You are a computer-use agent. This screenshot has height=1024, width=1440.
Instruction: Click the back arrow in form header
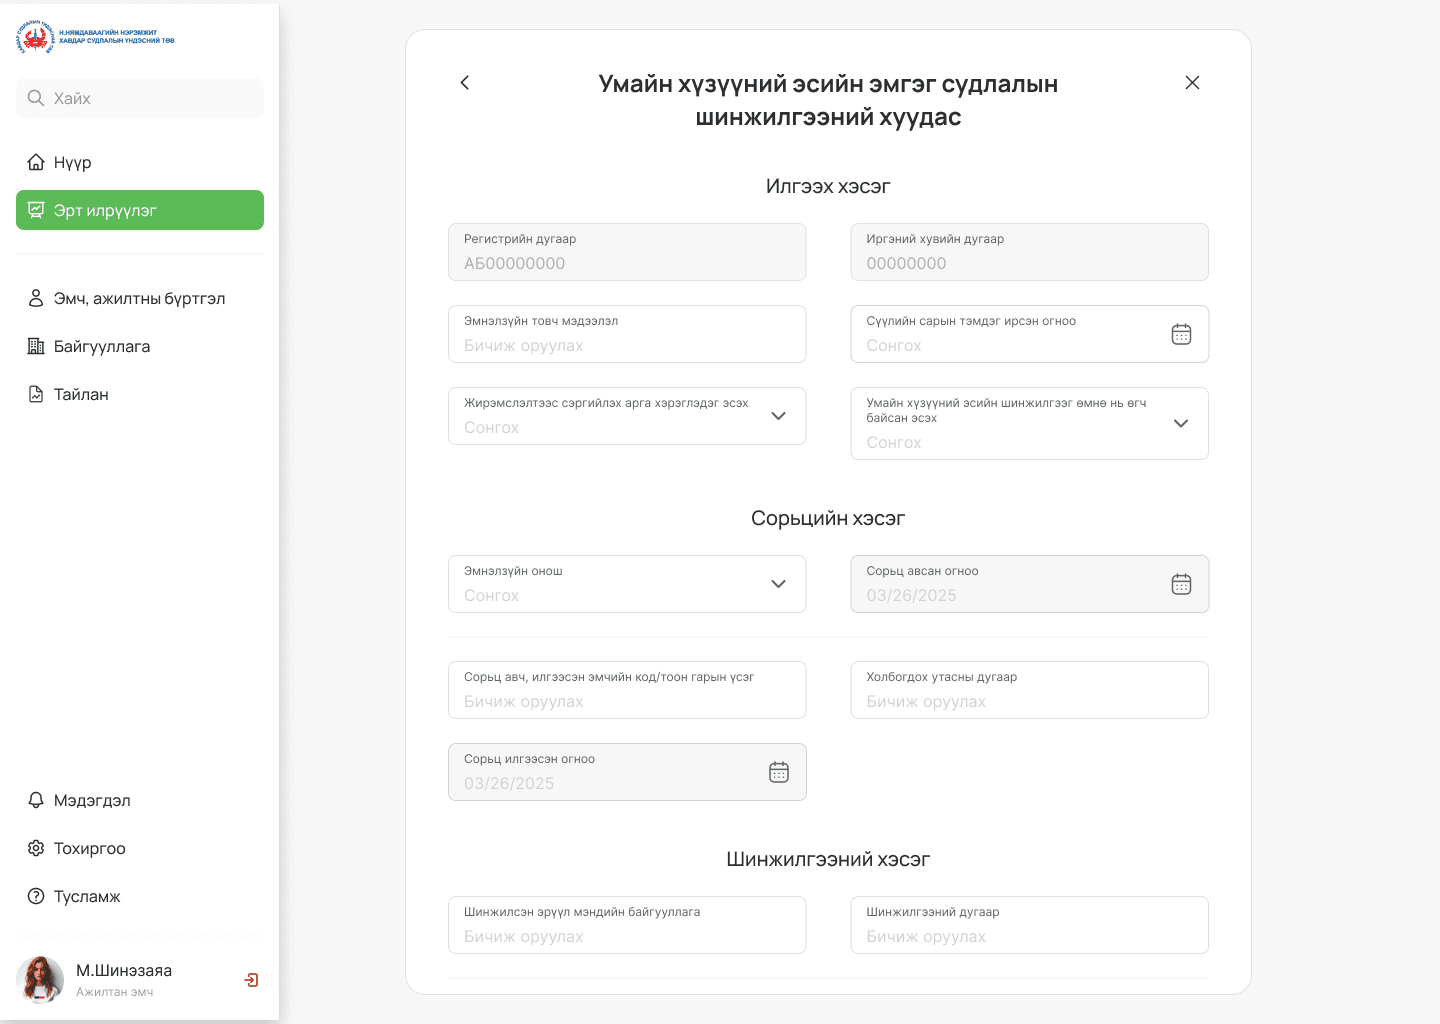tap(464, 83)
